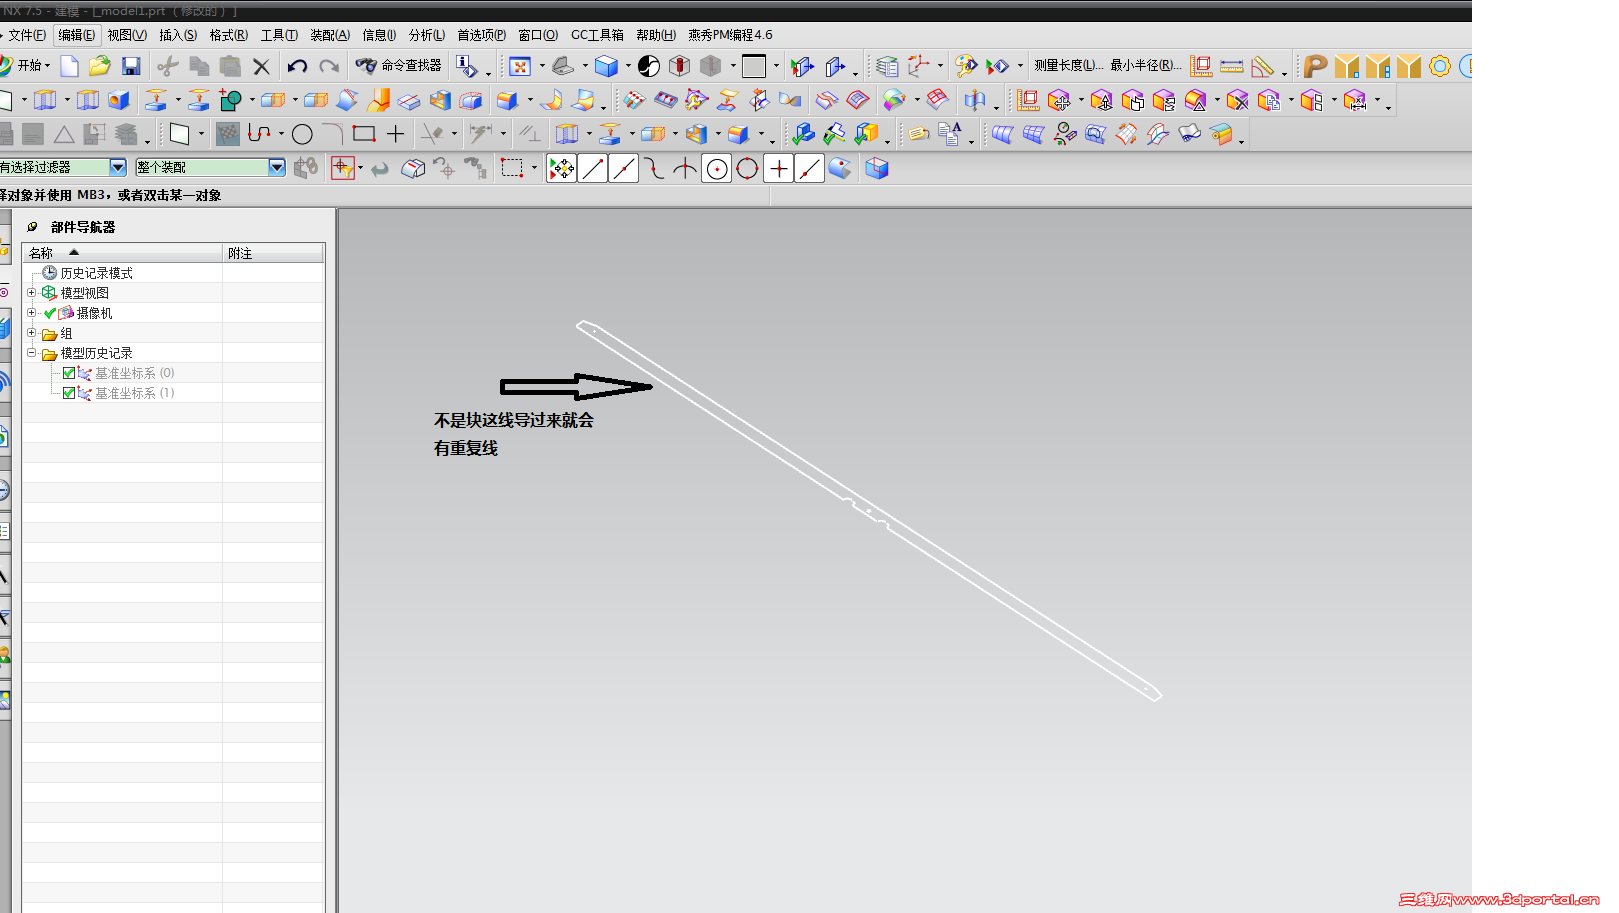This screenshot has width=1619, height=913.
Task: Toggle the quadrant point snap option
Action: click(747, 168)
